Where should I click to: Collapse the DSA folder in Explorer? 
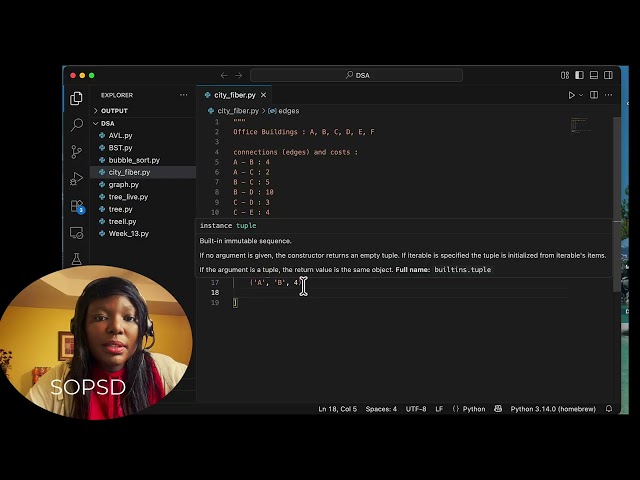107,123
